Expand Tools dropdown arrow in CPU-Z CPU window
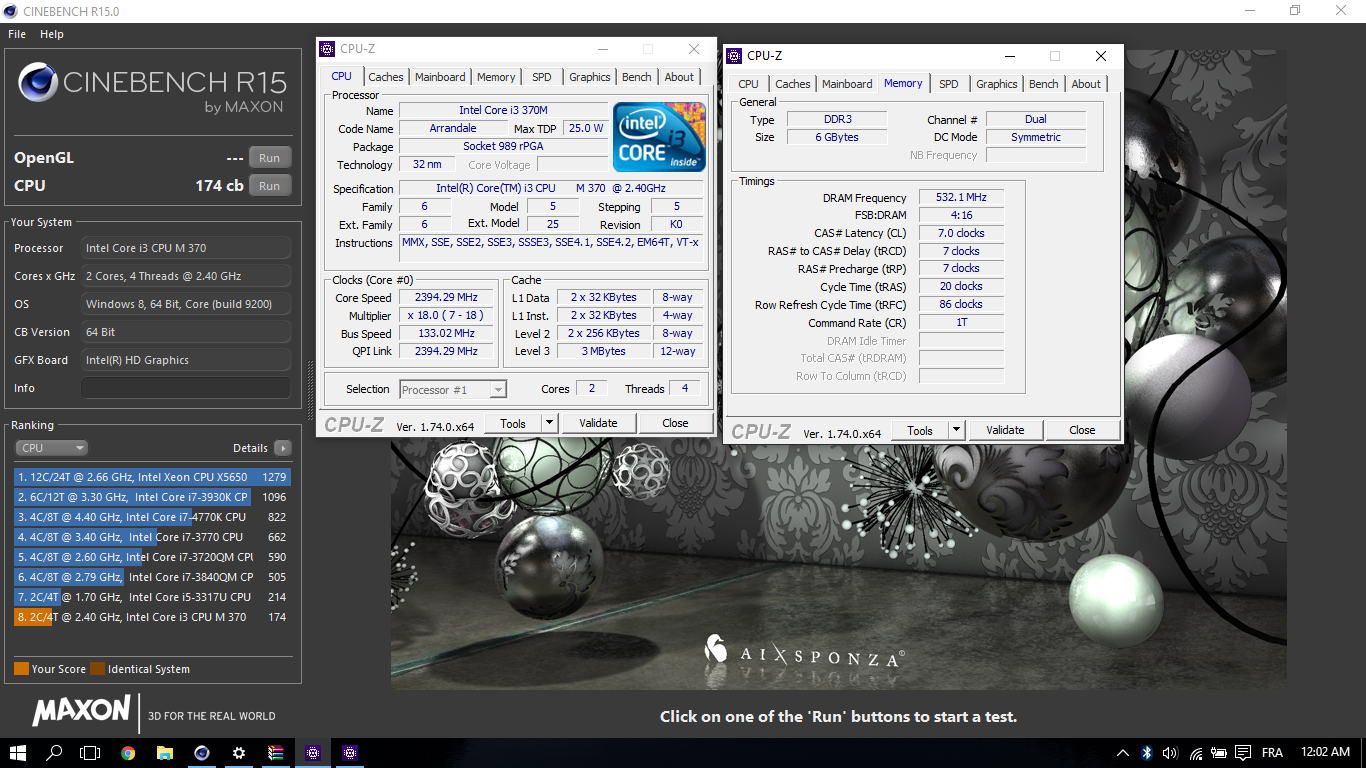Image resolution: width=1366 pixels, height=768 pixels. coord(549,423)
